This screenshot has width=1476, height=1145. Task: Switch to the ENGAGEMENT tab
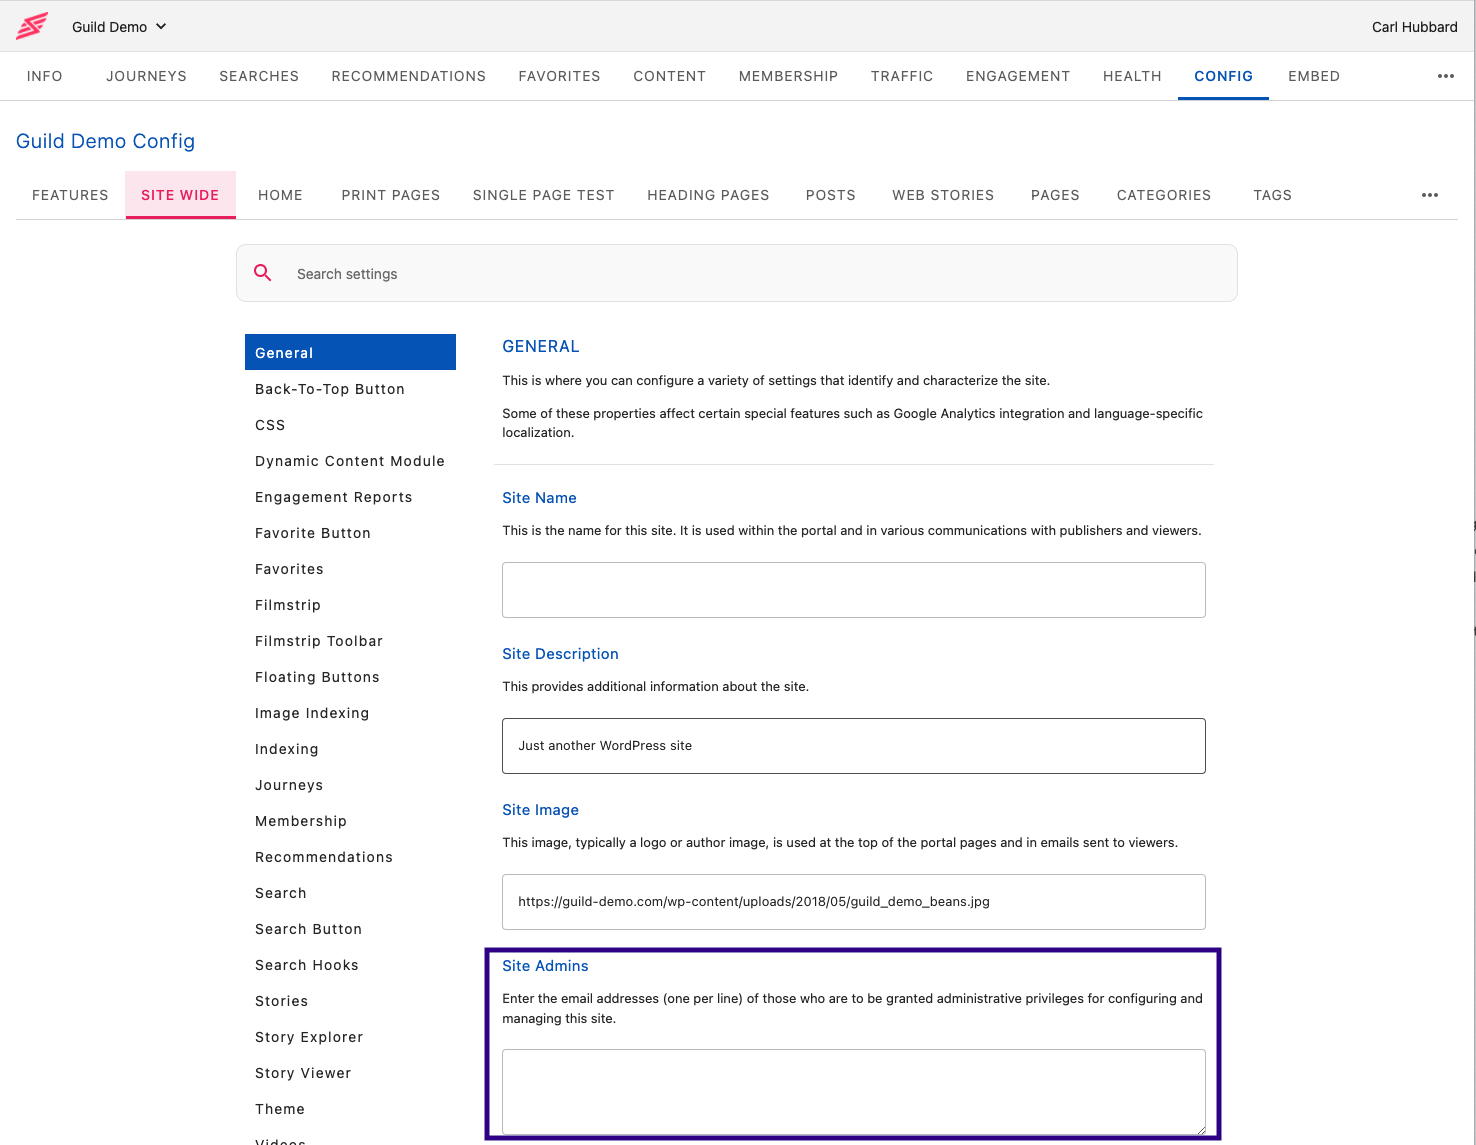1017,76
